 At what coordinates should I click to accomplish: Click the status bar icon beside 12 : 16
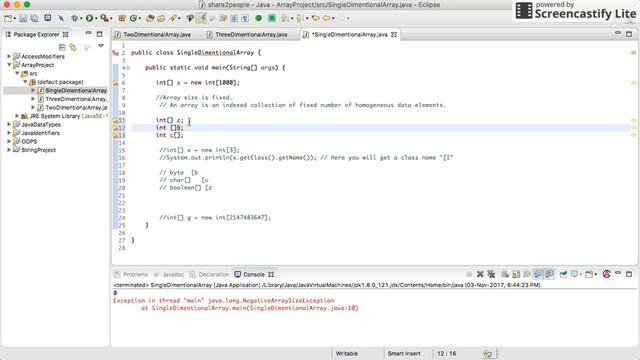[x=487, y=353]
